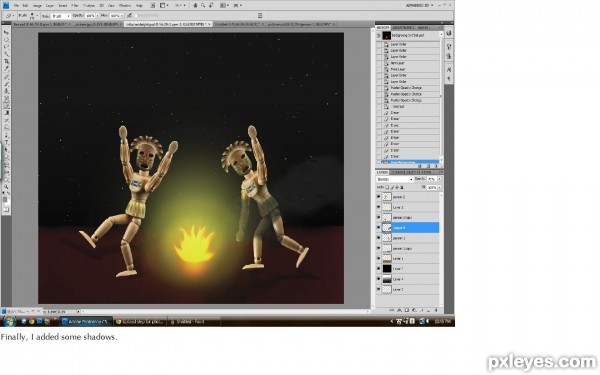The height and width of the screenshot is (375, 600).
Task: Hide the black-thumbnail layer
Action: tap(378, 269)
